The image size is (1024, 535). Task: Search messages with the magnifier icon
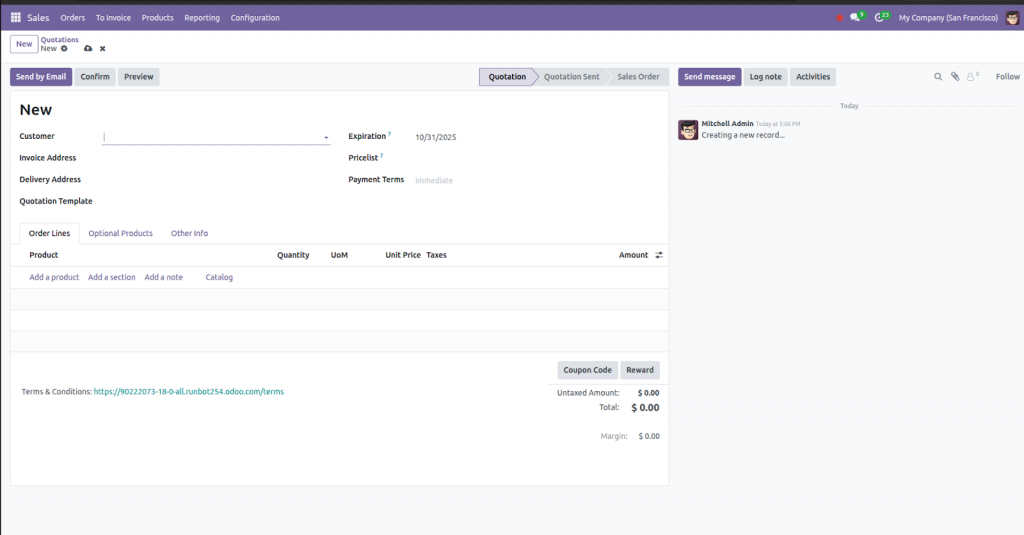point(938,77)
